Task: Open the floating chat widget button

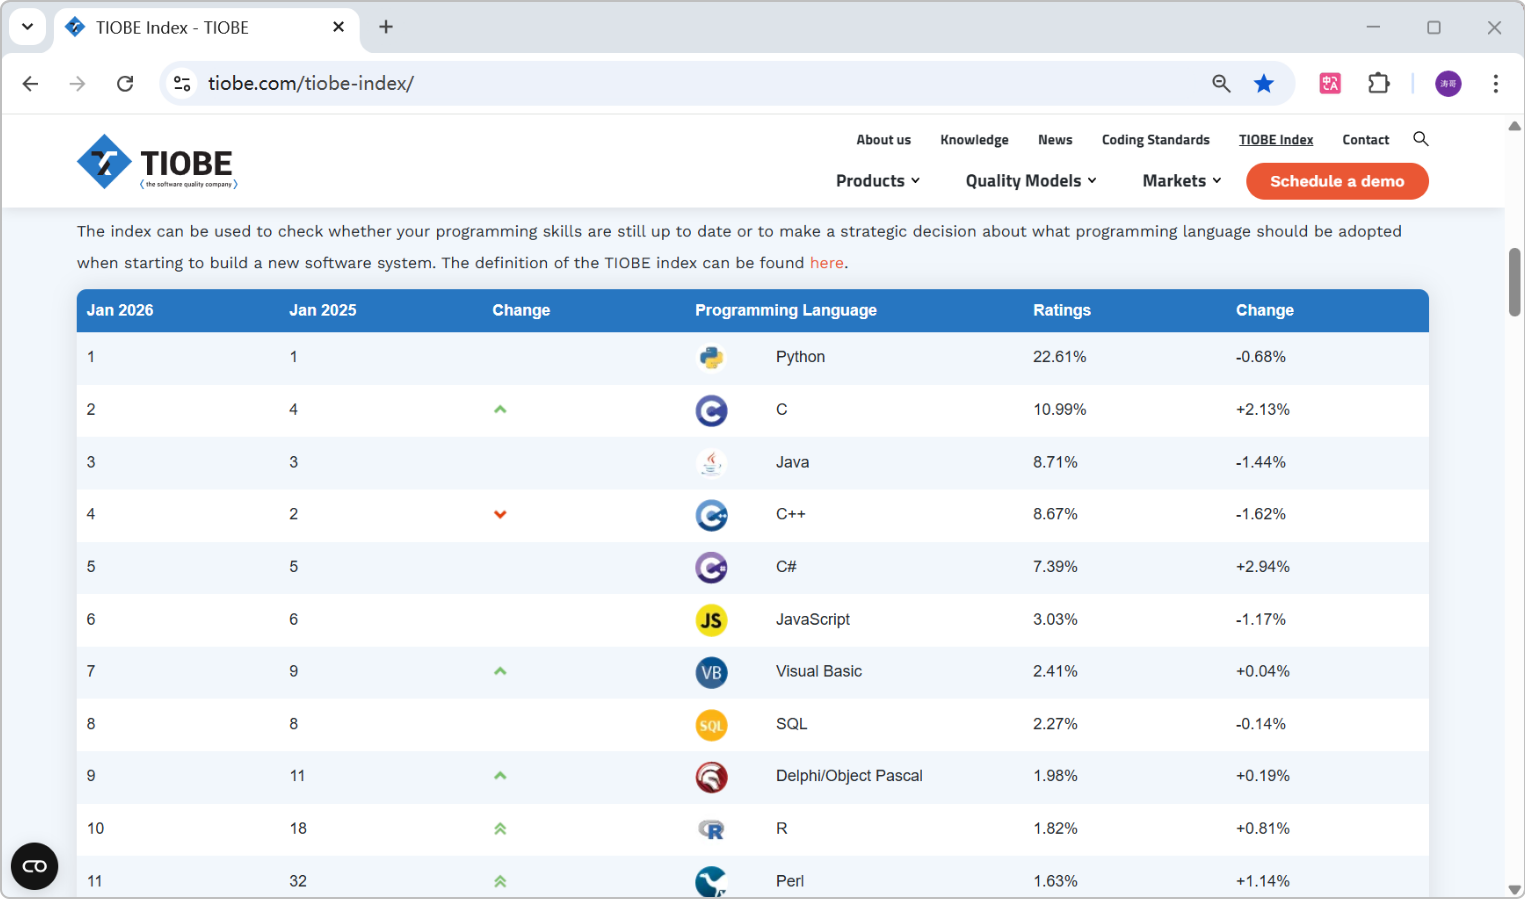Action: pyautogui.click(x=34, y=866)
